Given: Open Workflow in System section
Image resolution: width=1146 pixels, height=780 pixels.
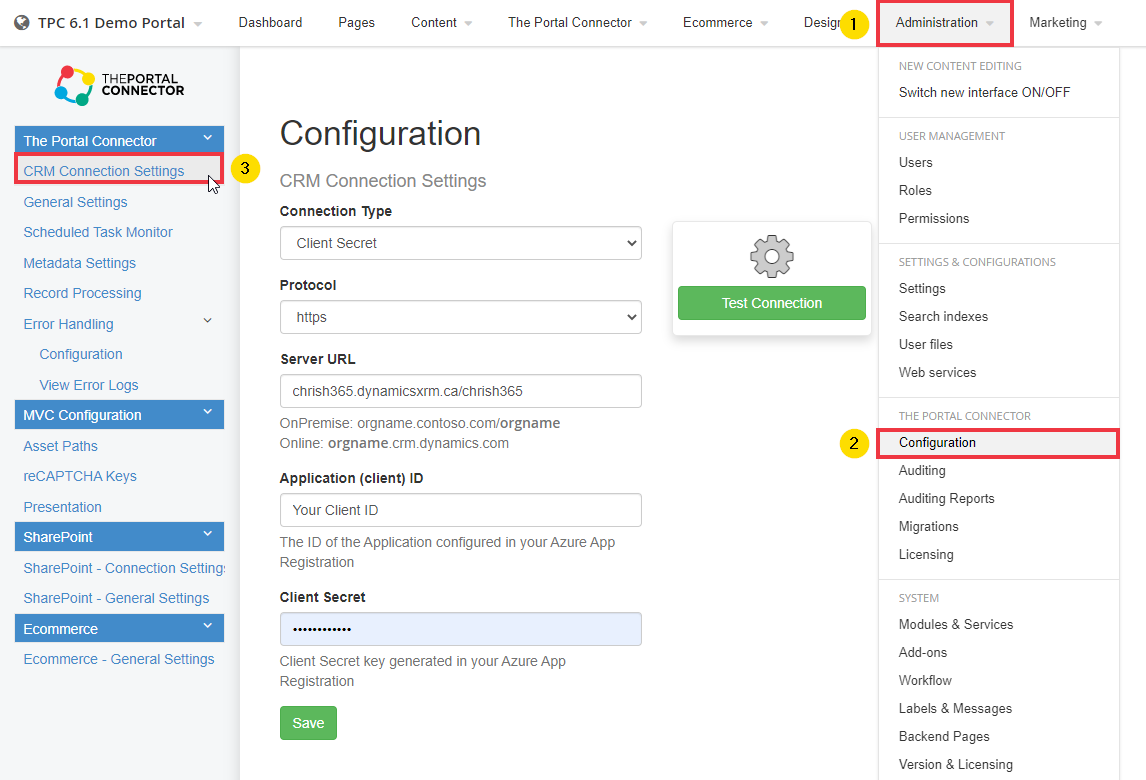Looking at the screenshot, I should coord(925,681).
